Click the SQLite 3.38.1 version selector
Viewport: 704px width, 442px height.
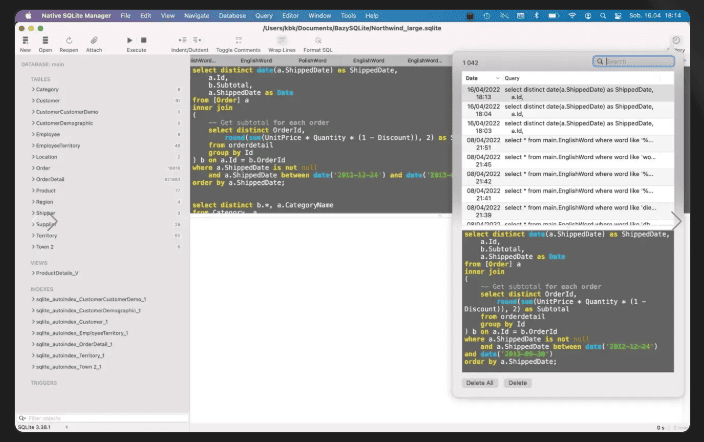click(43, 427)
